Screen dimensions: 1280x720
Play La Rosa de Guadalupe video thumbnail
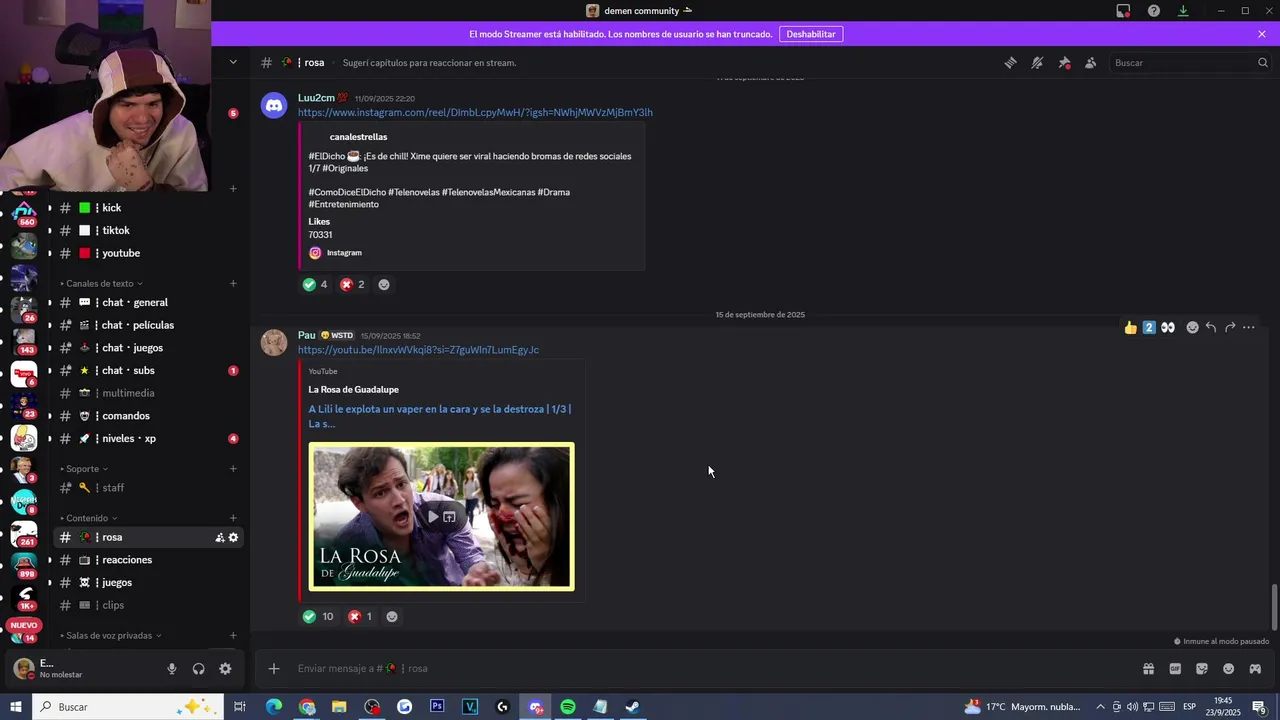click(441, 517)
